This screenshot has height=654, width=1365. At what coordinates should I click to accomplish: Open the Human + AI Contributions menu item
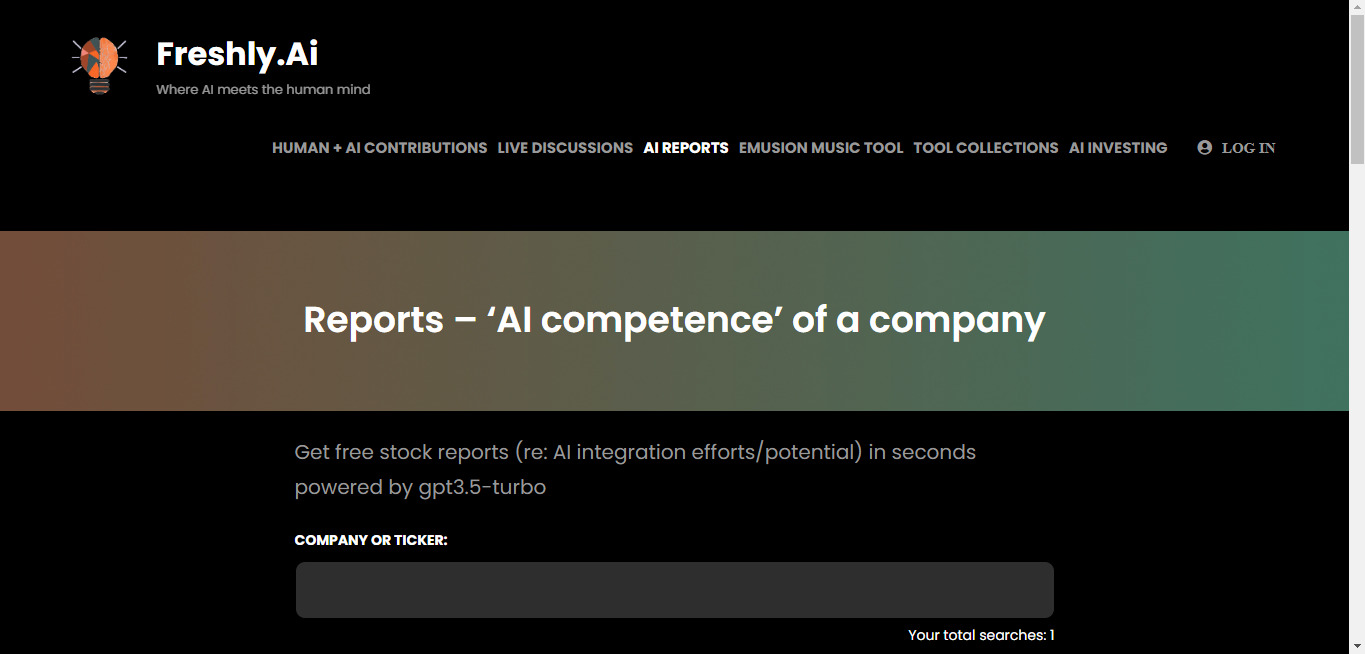380,147
